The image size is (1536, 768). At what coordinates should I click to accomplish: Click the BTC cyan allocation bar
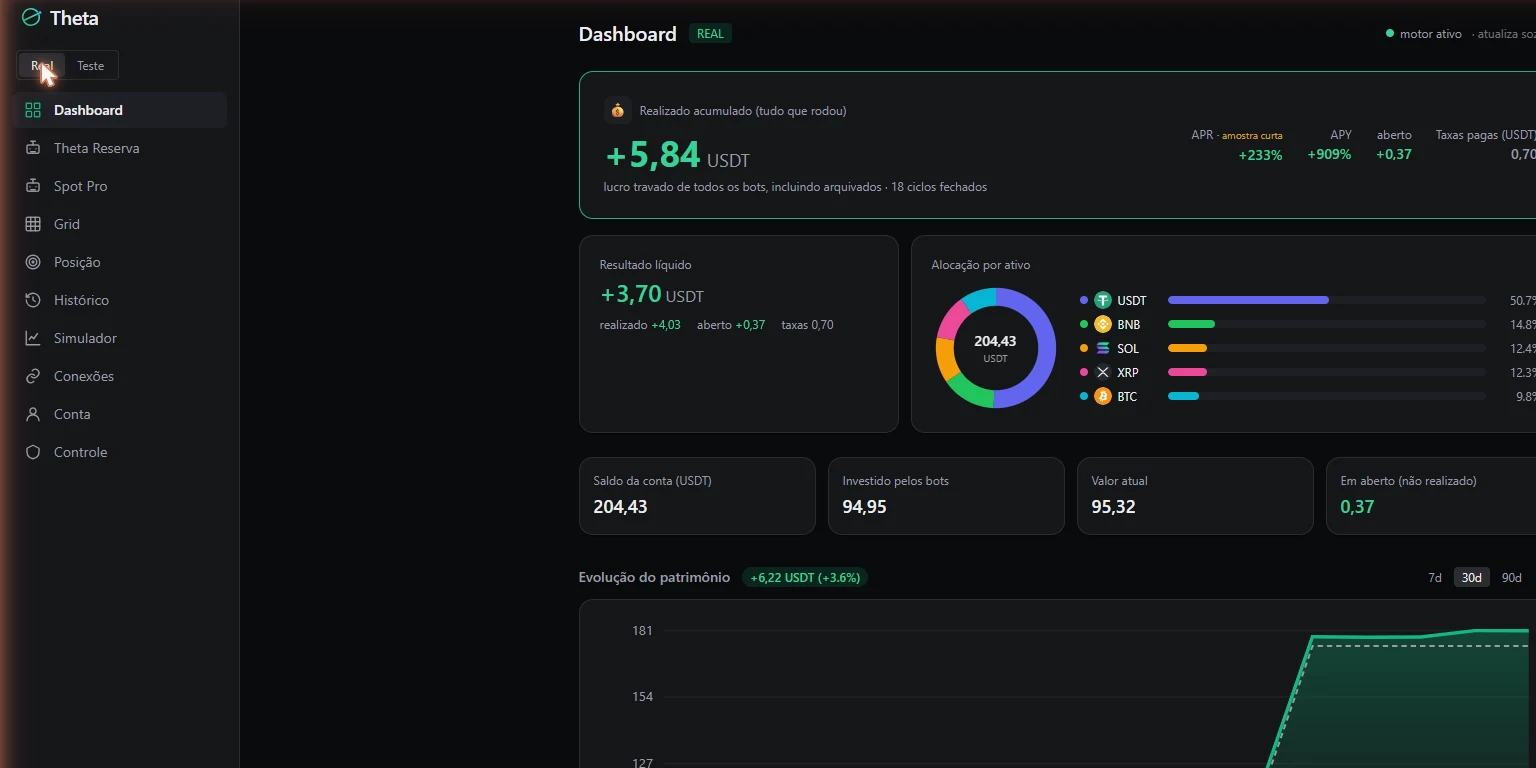[1183, 396]
